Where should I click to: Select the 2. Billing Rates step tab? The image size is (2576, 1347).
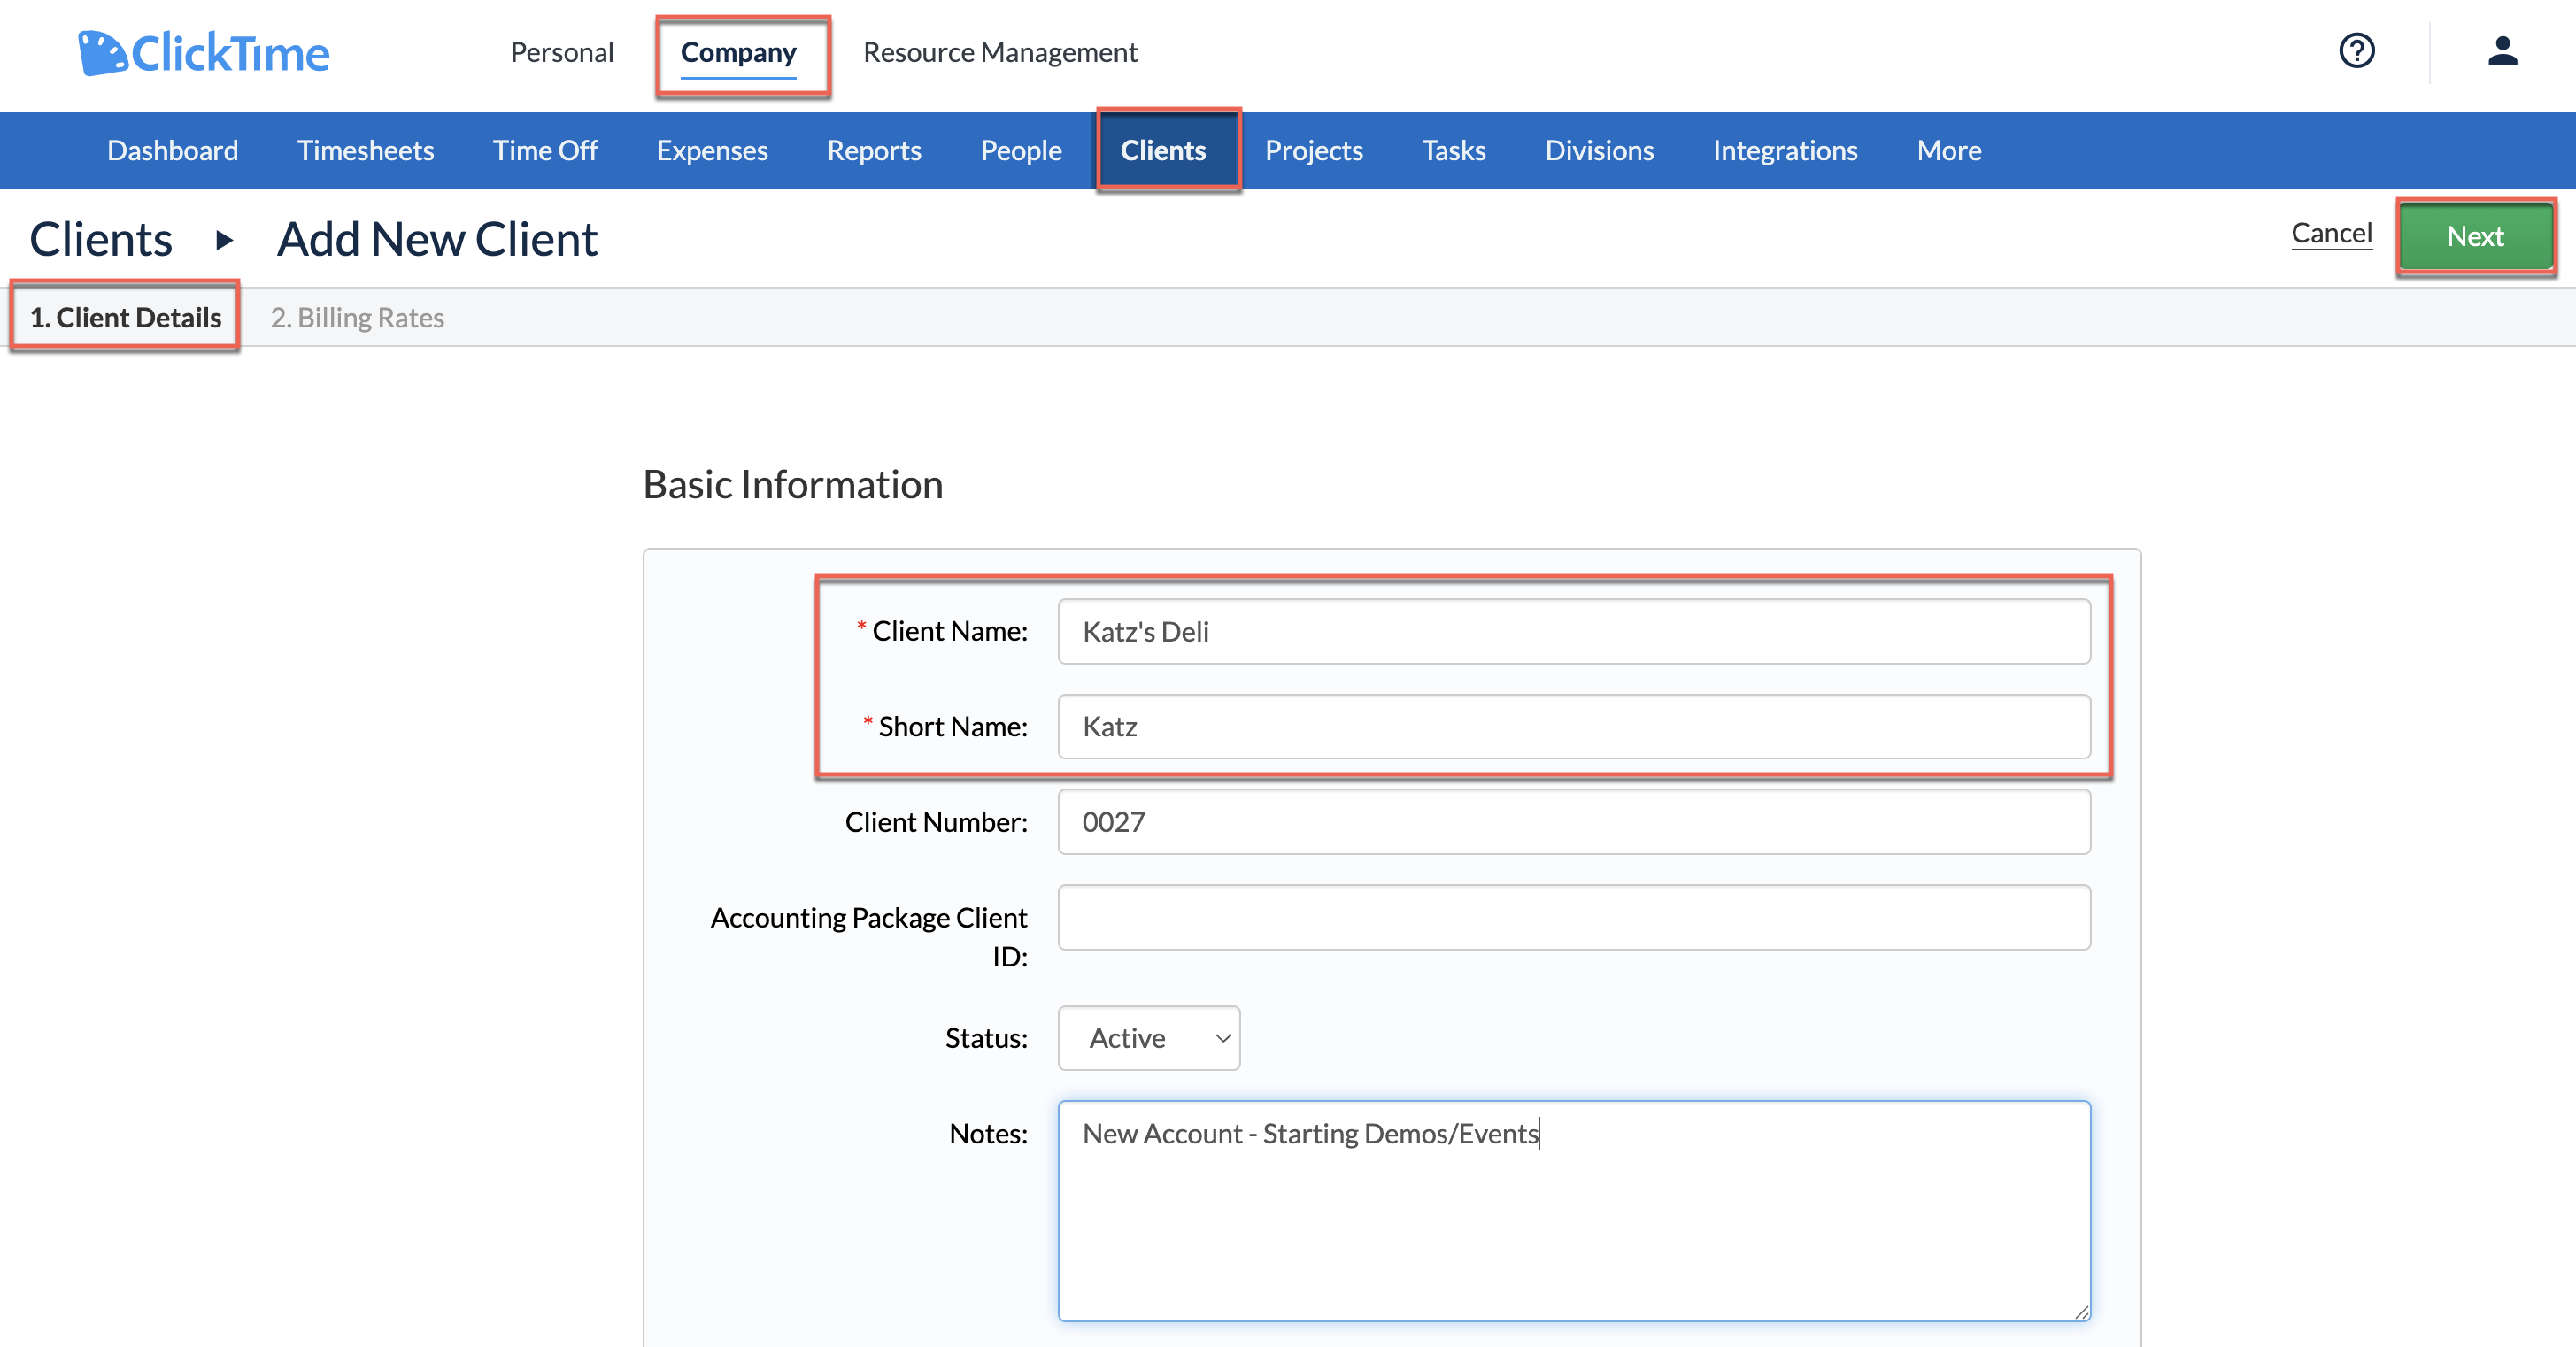(x=357, y=318)
